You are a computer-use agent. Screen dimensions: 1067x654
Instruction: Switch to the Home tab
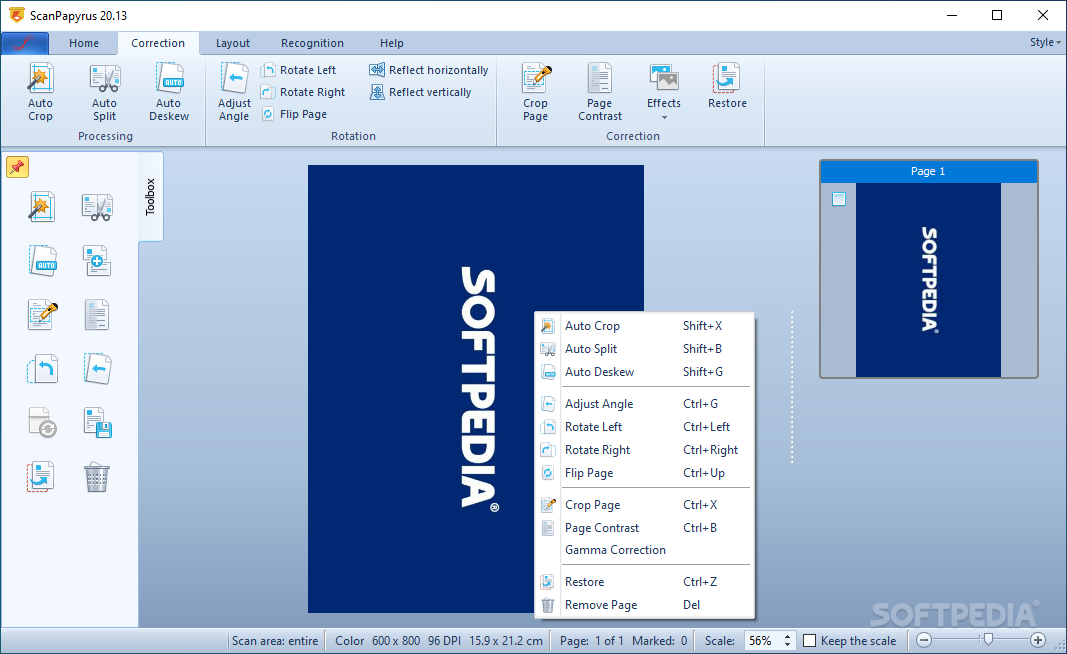coord(84,43)
